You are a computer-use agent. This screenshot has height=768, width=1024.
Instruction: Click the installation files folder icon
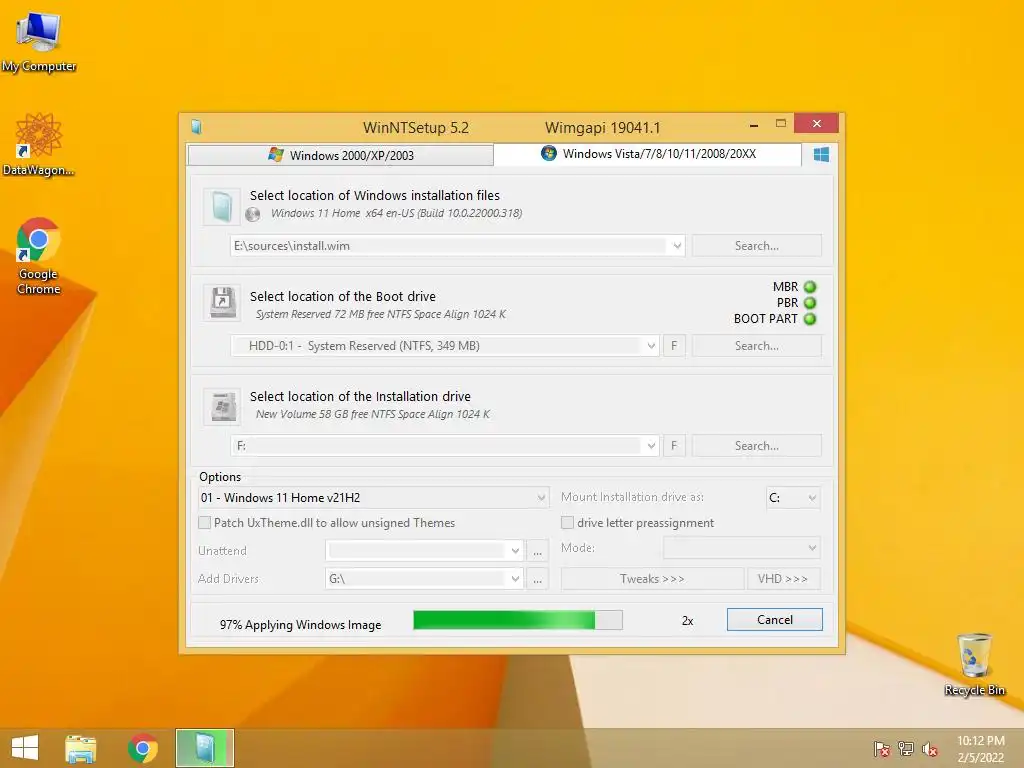[221, 206]
